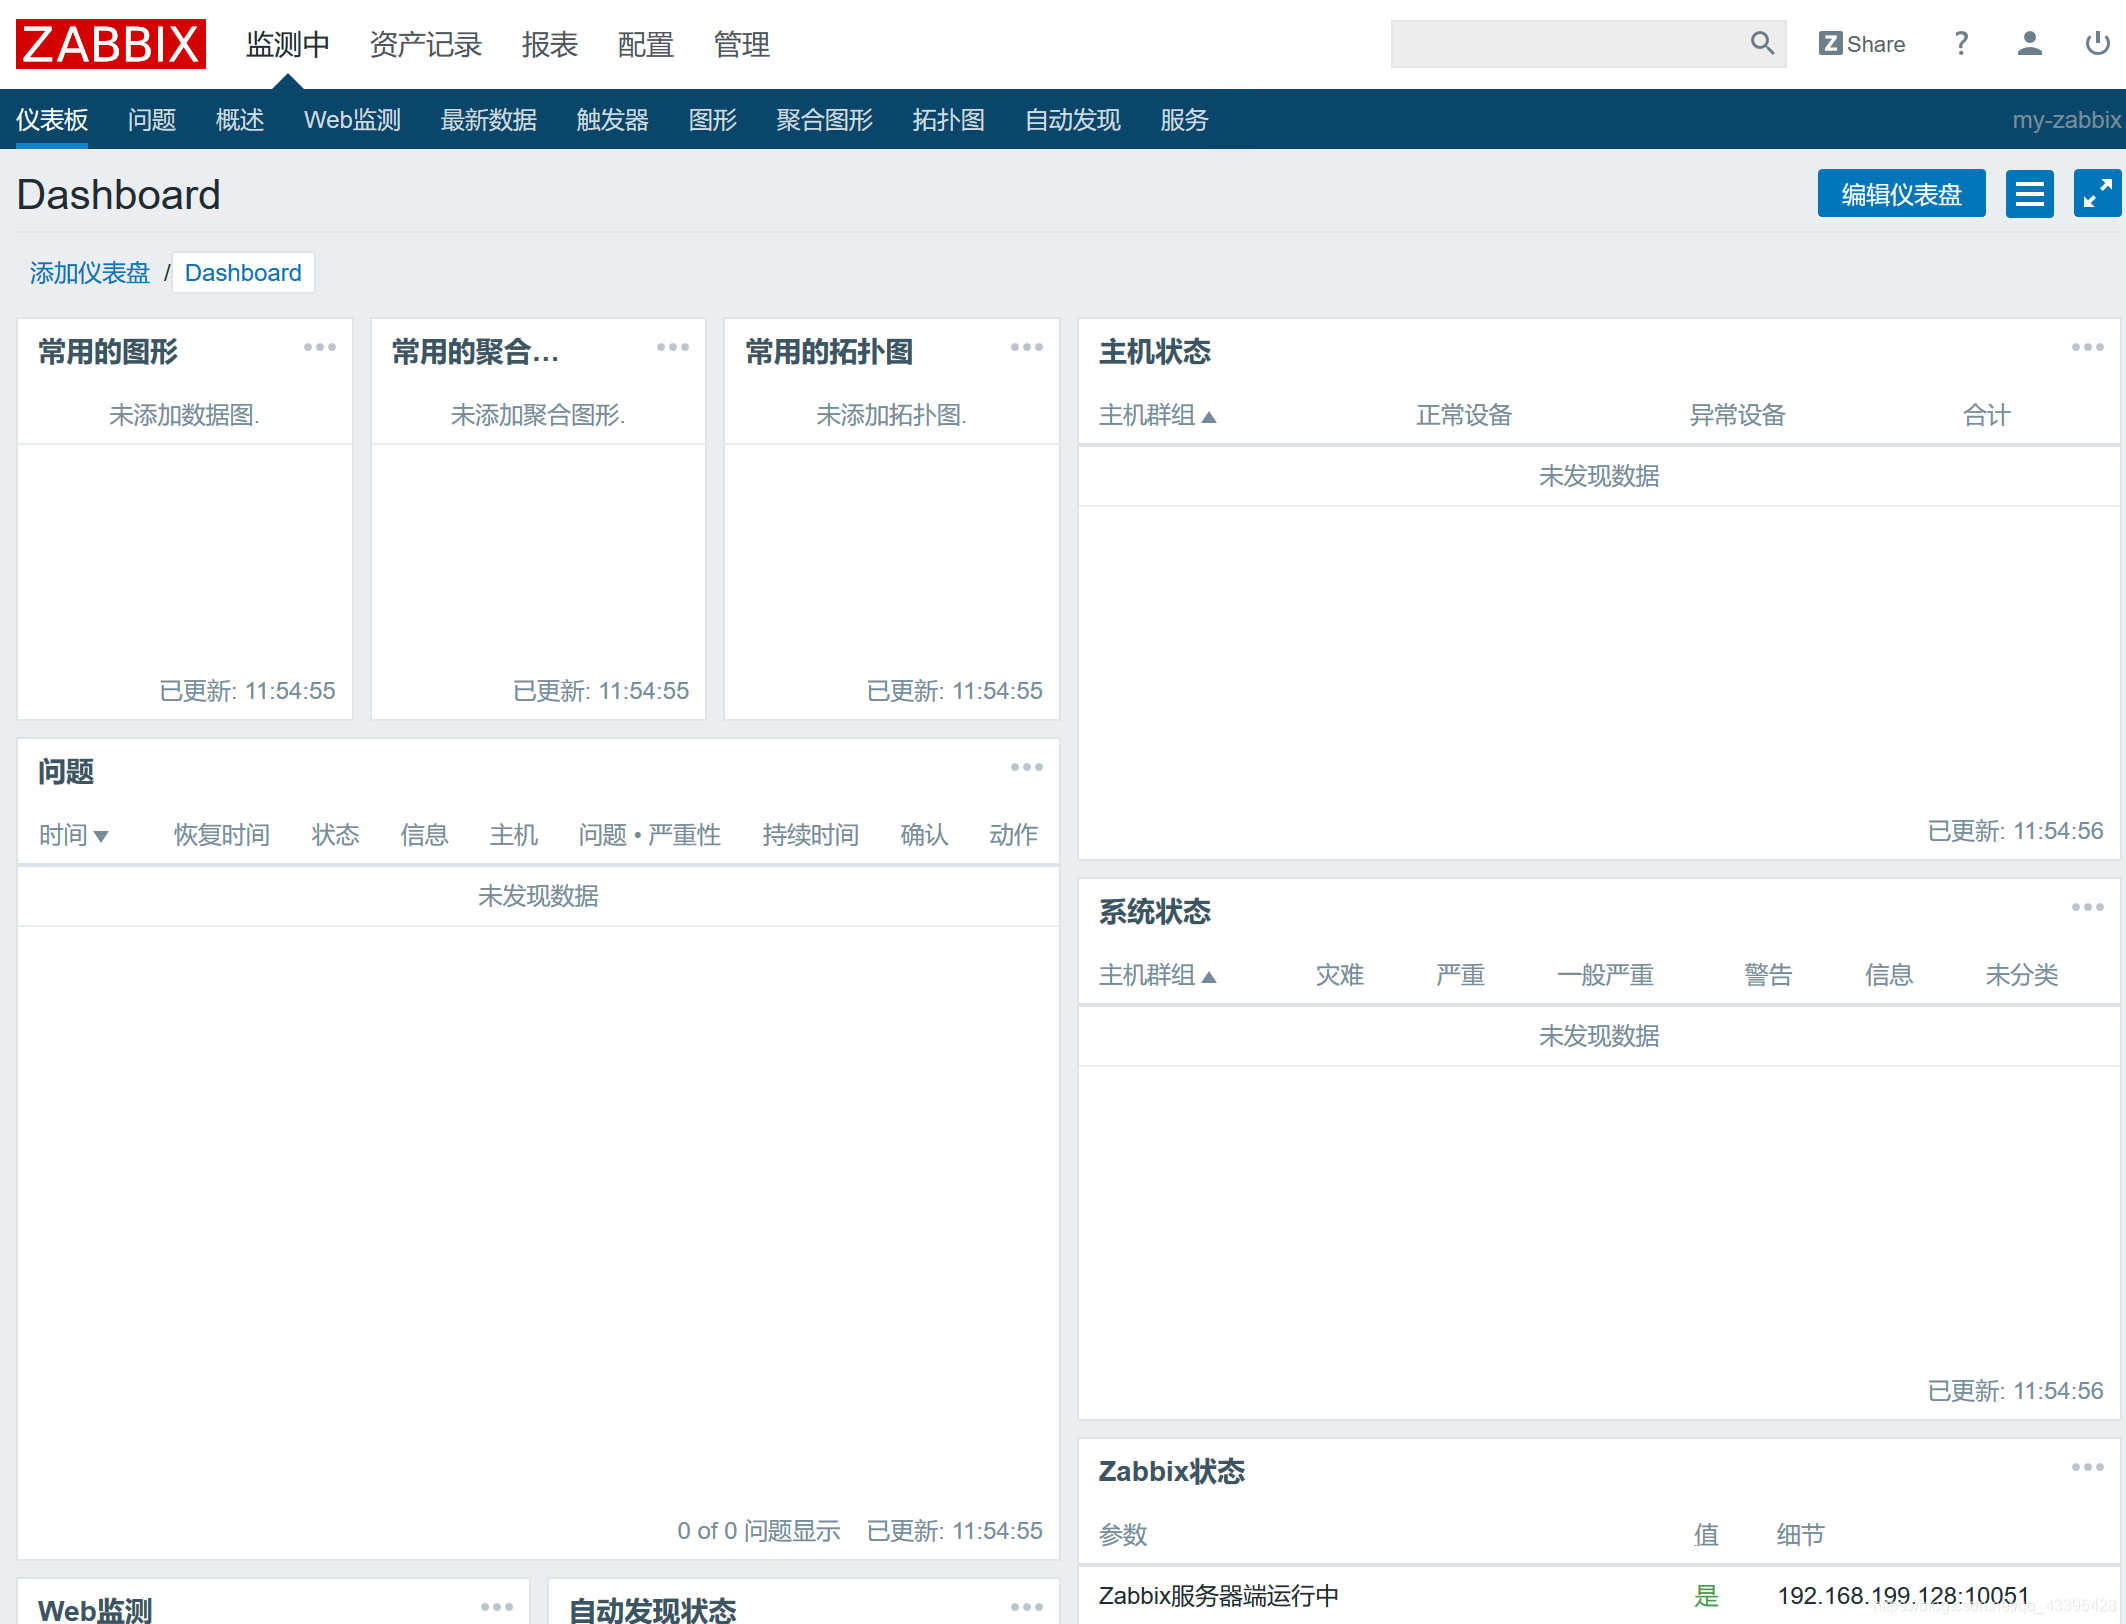Screen dimensions: 2126x1624
Task: Open options menu of 主机状态 widget
Action: [2088, 347]
